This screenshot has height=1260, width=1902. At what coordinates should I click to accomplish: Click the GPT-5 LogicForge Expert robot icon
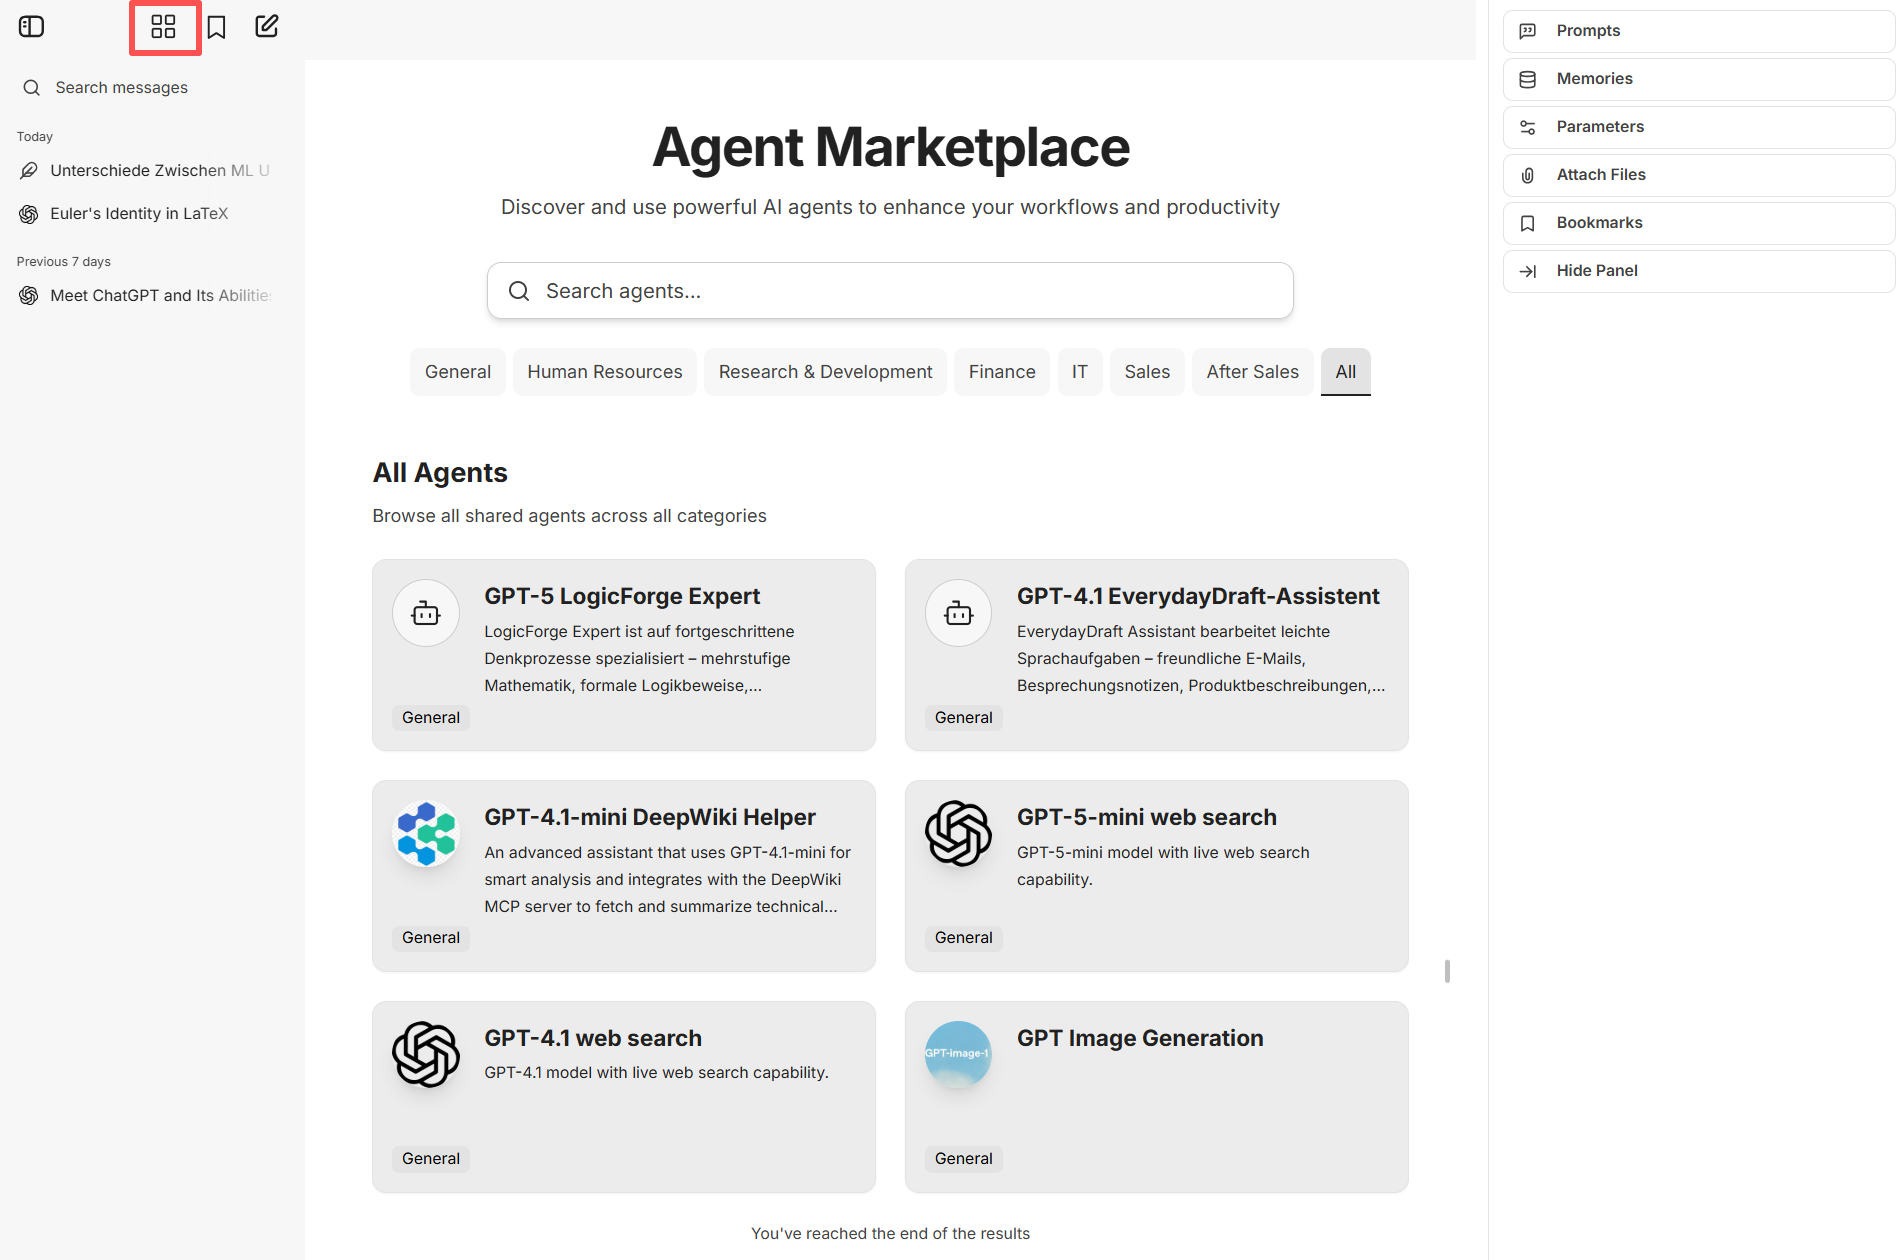click(426, 613)
